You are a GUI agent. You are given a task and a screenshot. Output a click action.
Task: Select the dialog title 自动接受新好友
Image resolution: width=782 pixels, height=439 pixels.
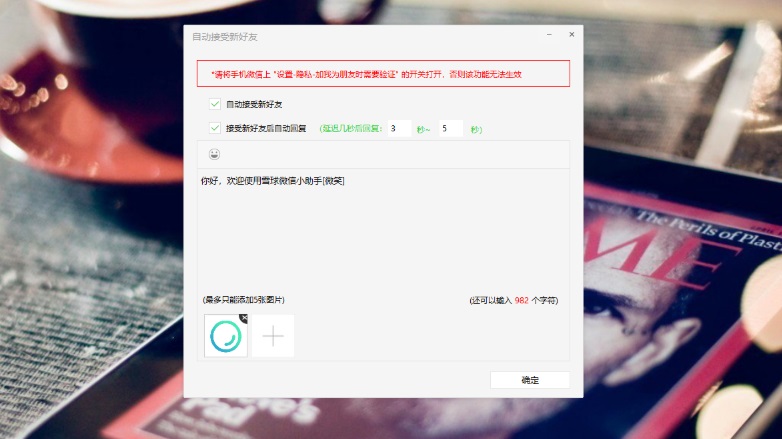225,37
